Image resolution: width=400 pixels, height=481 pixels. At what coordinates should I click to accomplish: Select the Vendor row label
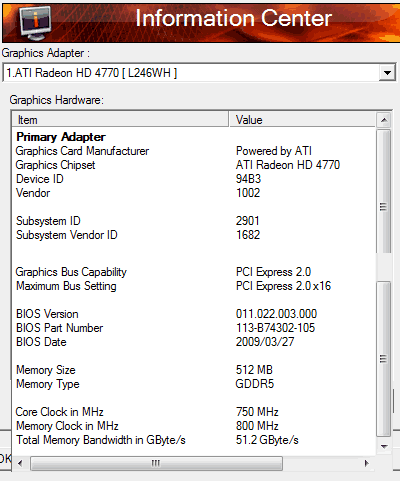click(33, 193)
